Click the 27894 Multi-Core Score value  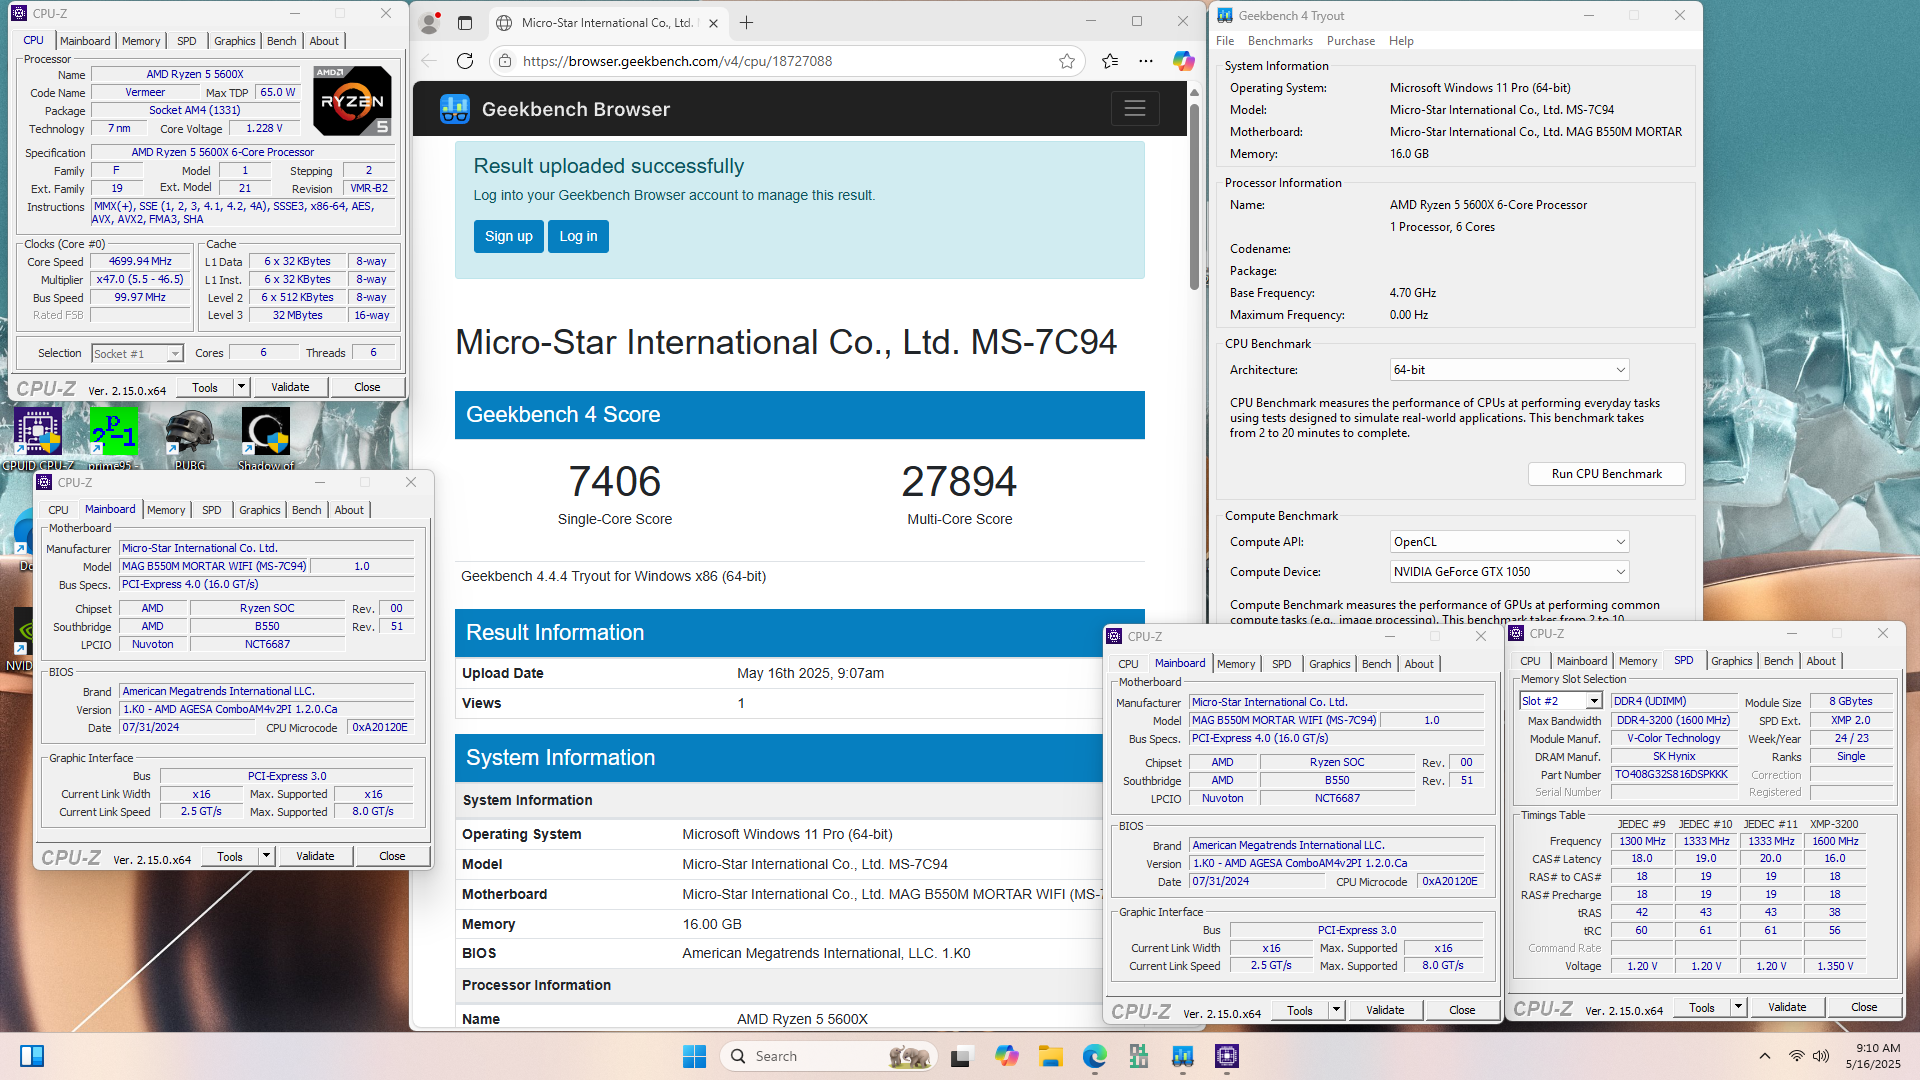(959, 481)
